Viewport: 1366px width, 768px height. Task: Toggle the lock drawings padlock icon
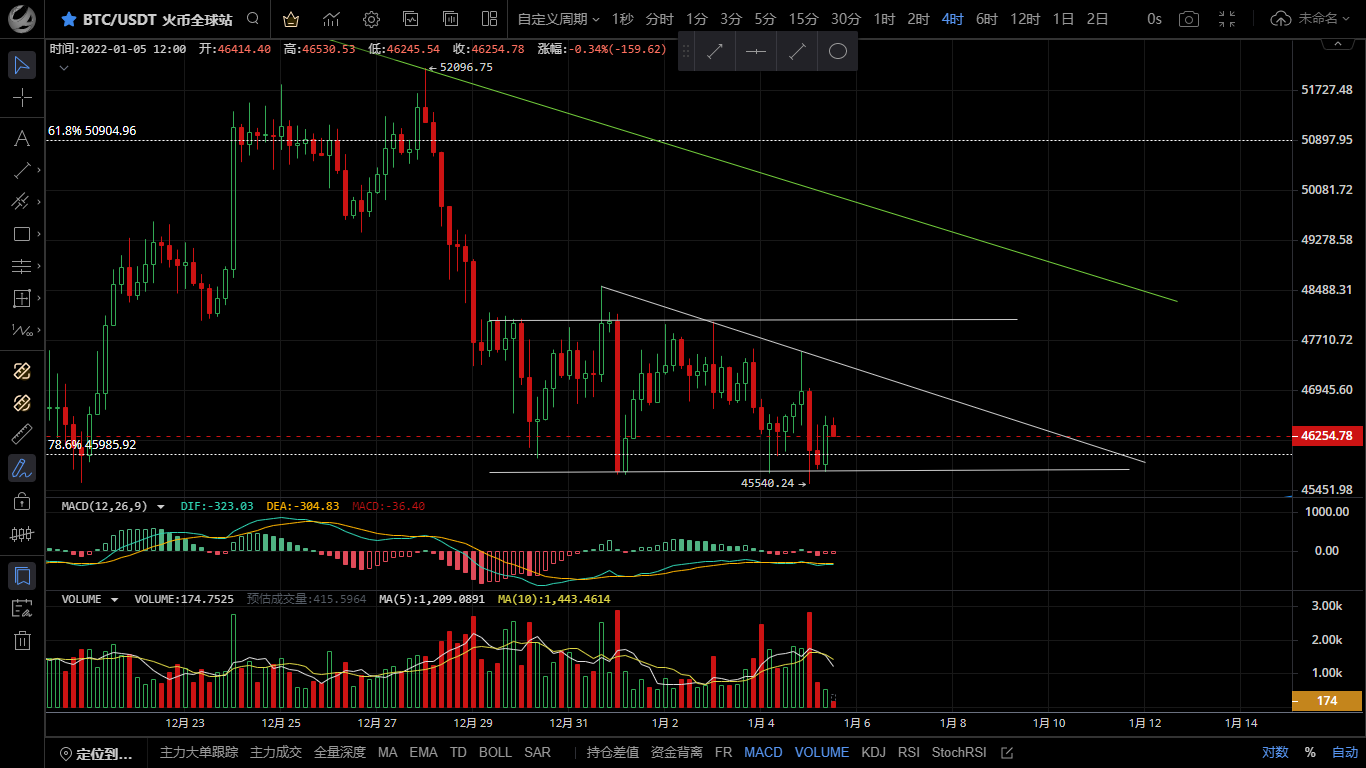(22, 501)
